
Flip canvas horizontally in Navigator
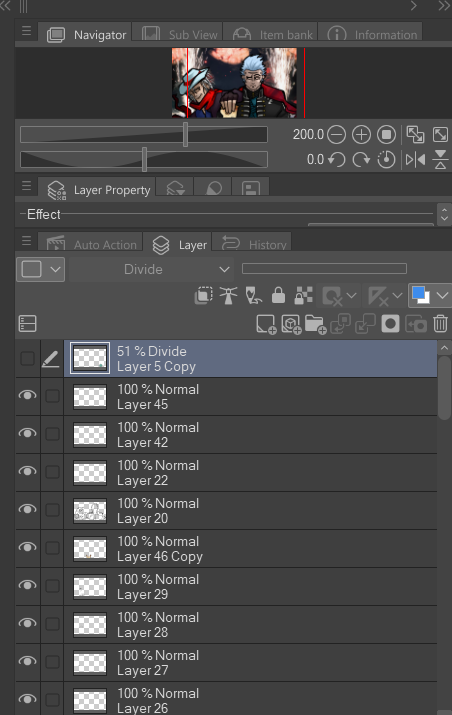[416, 160]
